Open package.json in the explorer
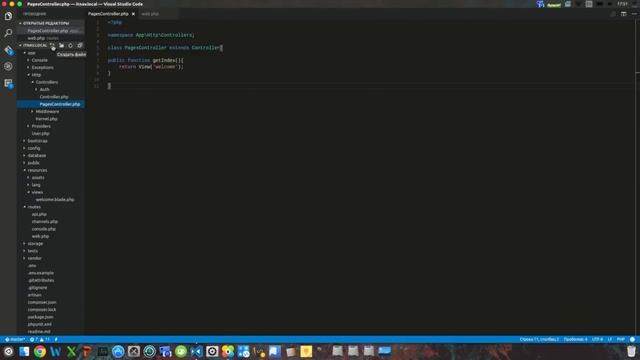This screenshot has height=360, width=640. point(40,317)
